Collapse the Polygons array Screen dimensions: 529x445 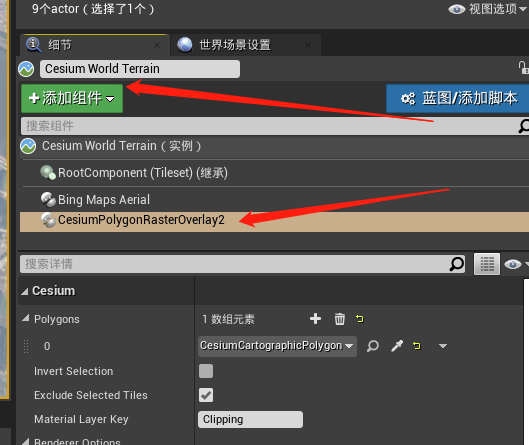26,318
